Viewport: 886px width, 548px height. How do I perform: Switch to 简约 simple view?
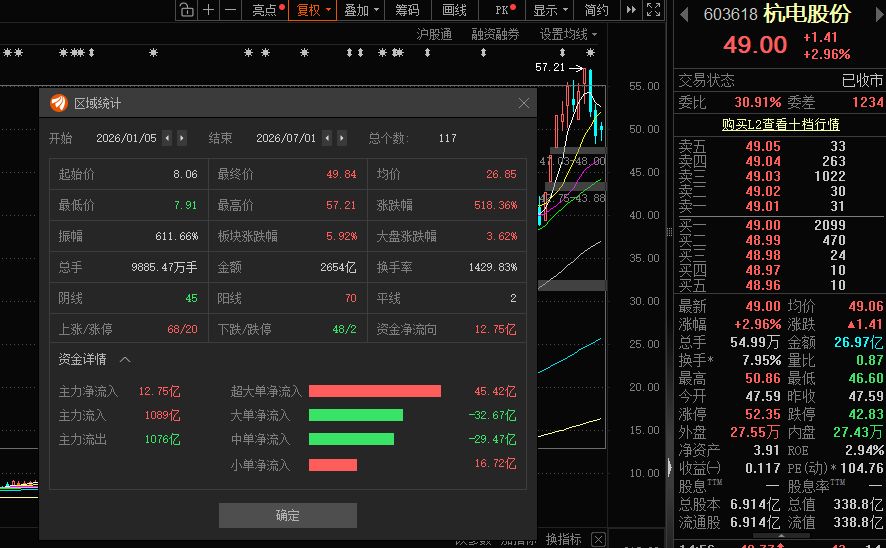point(596,10)
